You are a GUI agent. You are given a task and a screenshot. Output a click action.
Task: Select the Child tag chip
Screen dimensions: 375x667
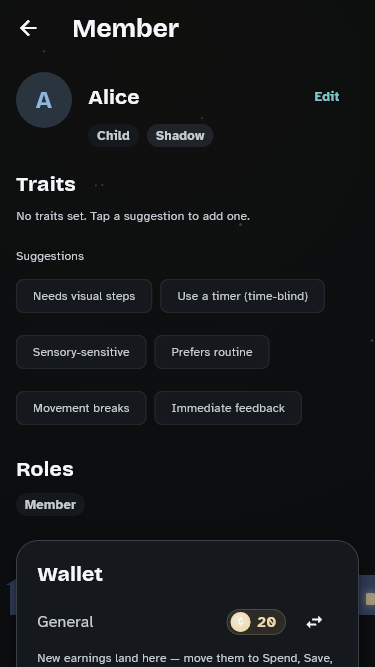(x=113, y=136)
